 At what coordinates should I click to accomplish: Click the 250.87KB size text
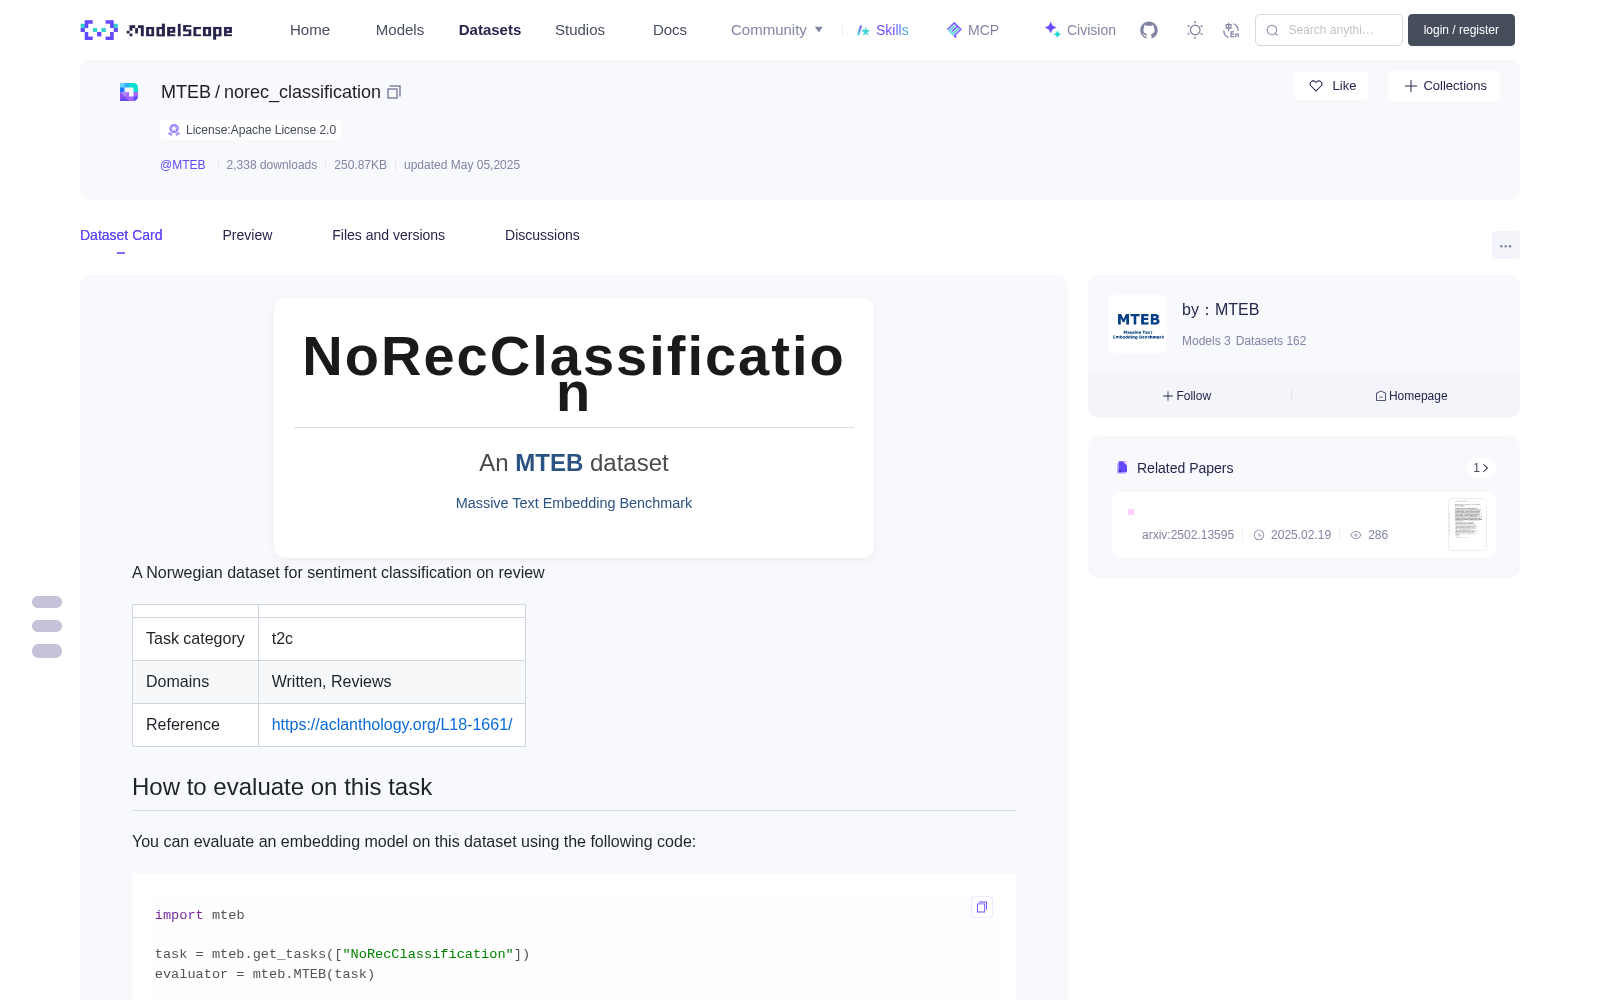click(x=360, y=165)
